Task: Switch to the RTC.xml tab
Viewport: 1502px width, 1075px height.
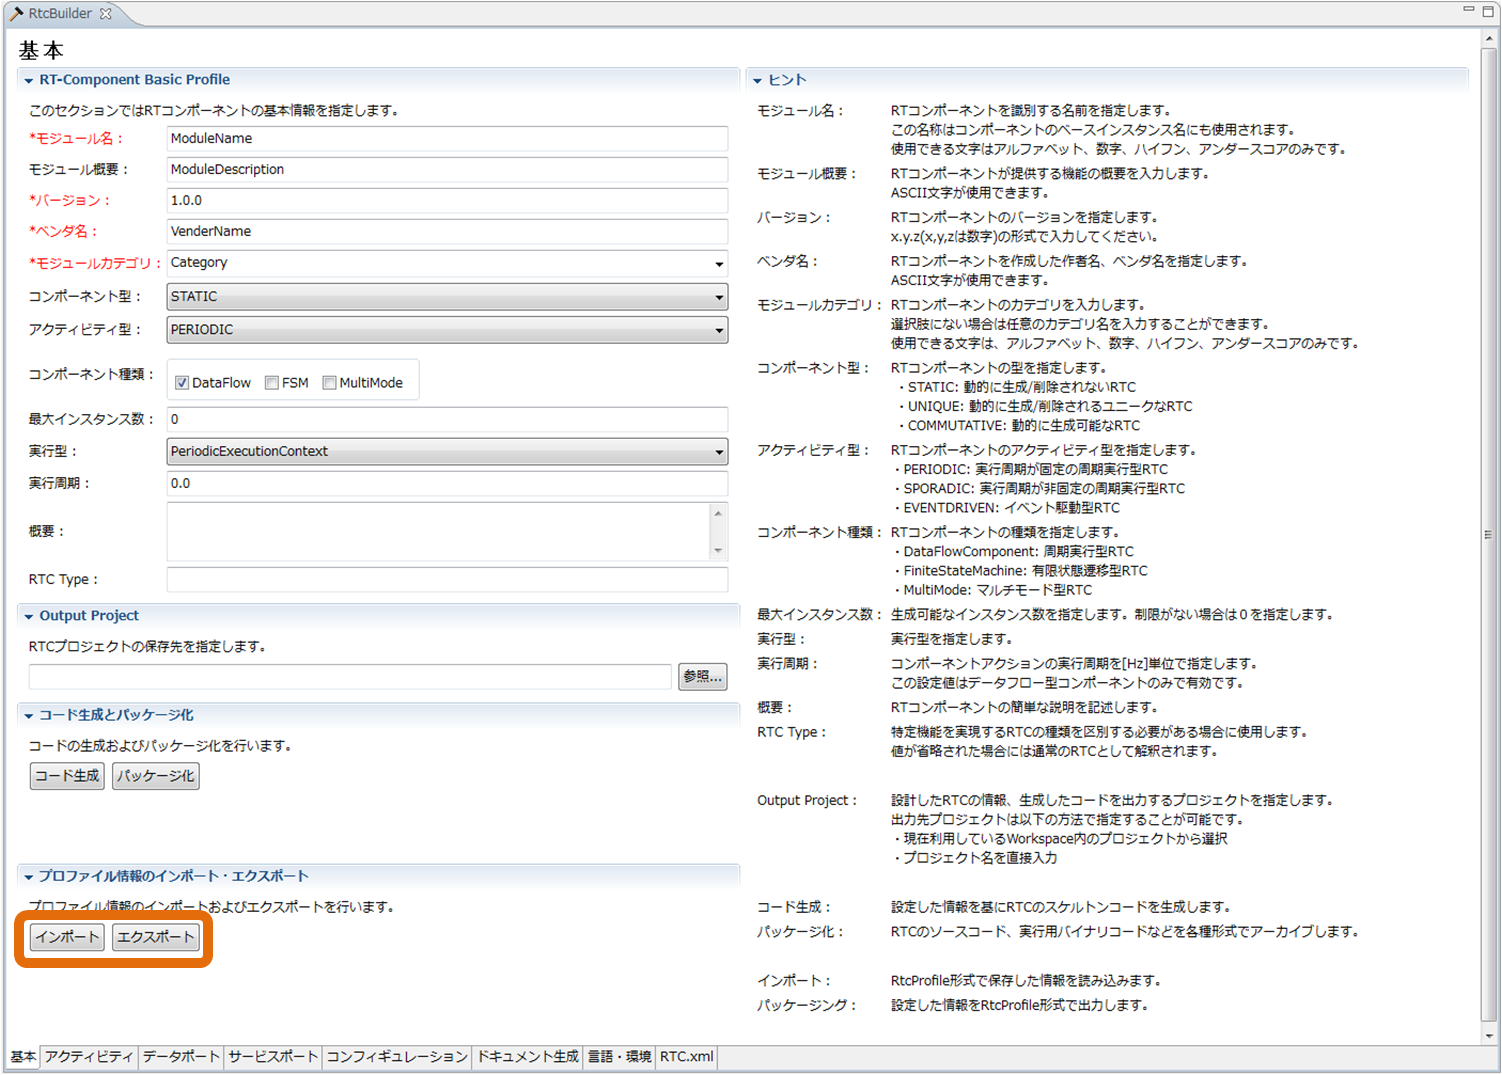Action: coord(687,1057)
